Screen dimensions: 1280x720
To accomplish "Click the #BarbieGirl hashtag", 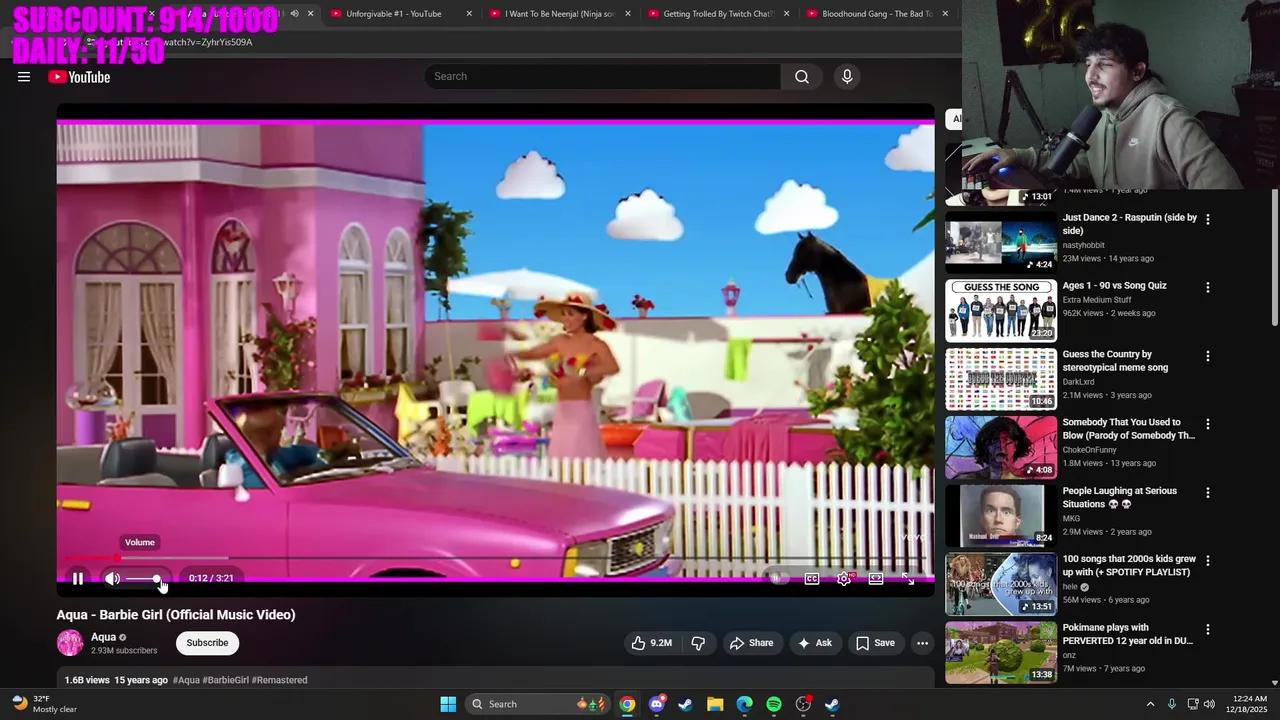I will point(226,680).
